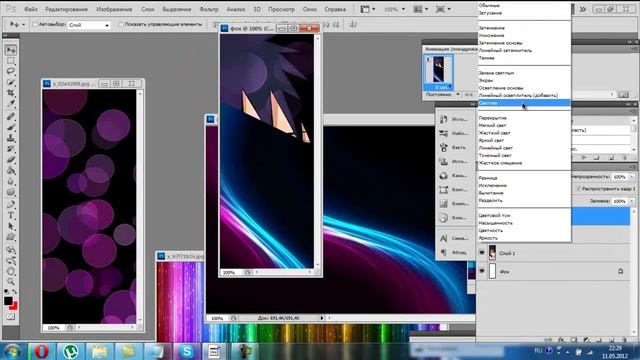Select the Pen tool

click(11, 204)
